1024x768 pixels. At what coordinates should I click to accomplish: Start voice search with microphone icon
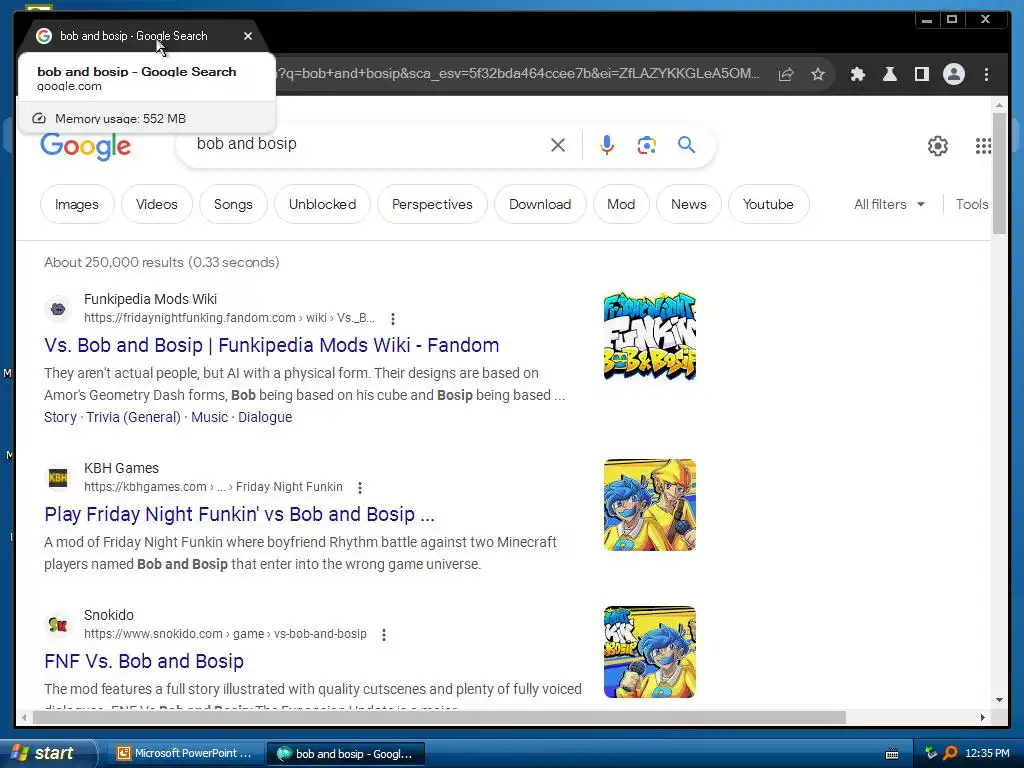click(607, 144)
